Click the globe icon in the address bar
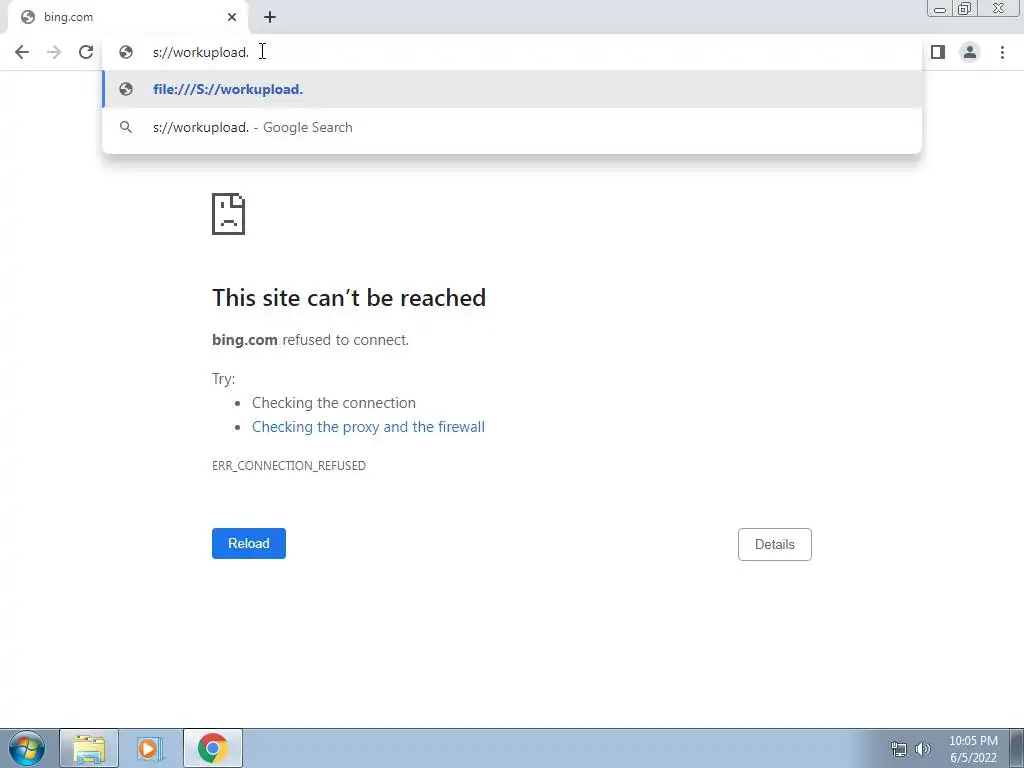1024x768 pixels. pos(126,52)
